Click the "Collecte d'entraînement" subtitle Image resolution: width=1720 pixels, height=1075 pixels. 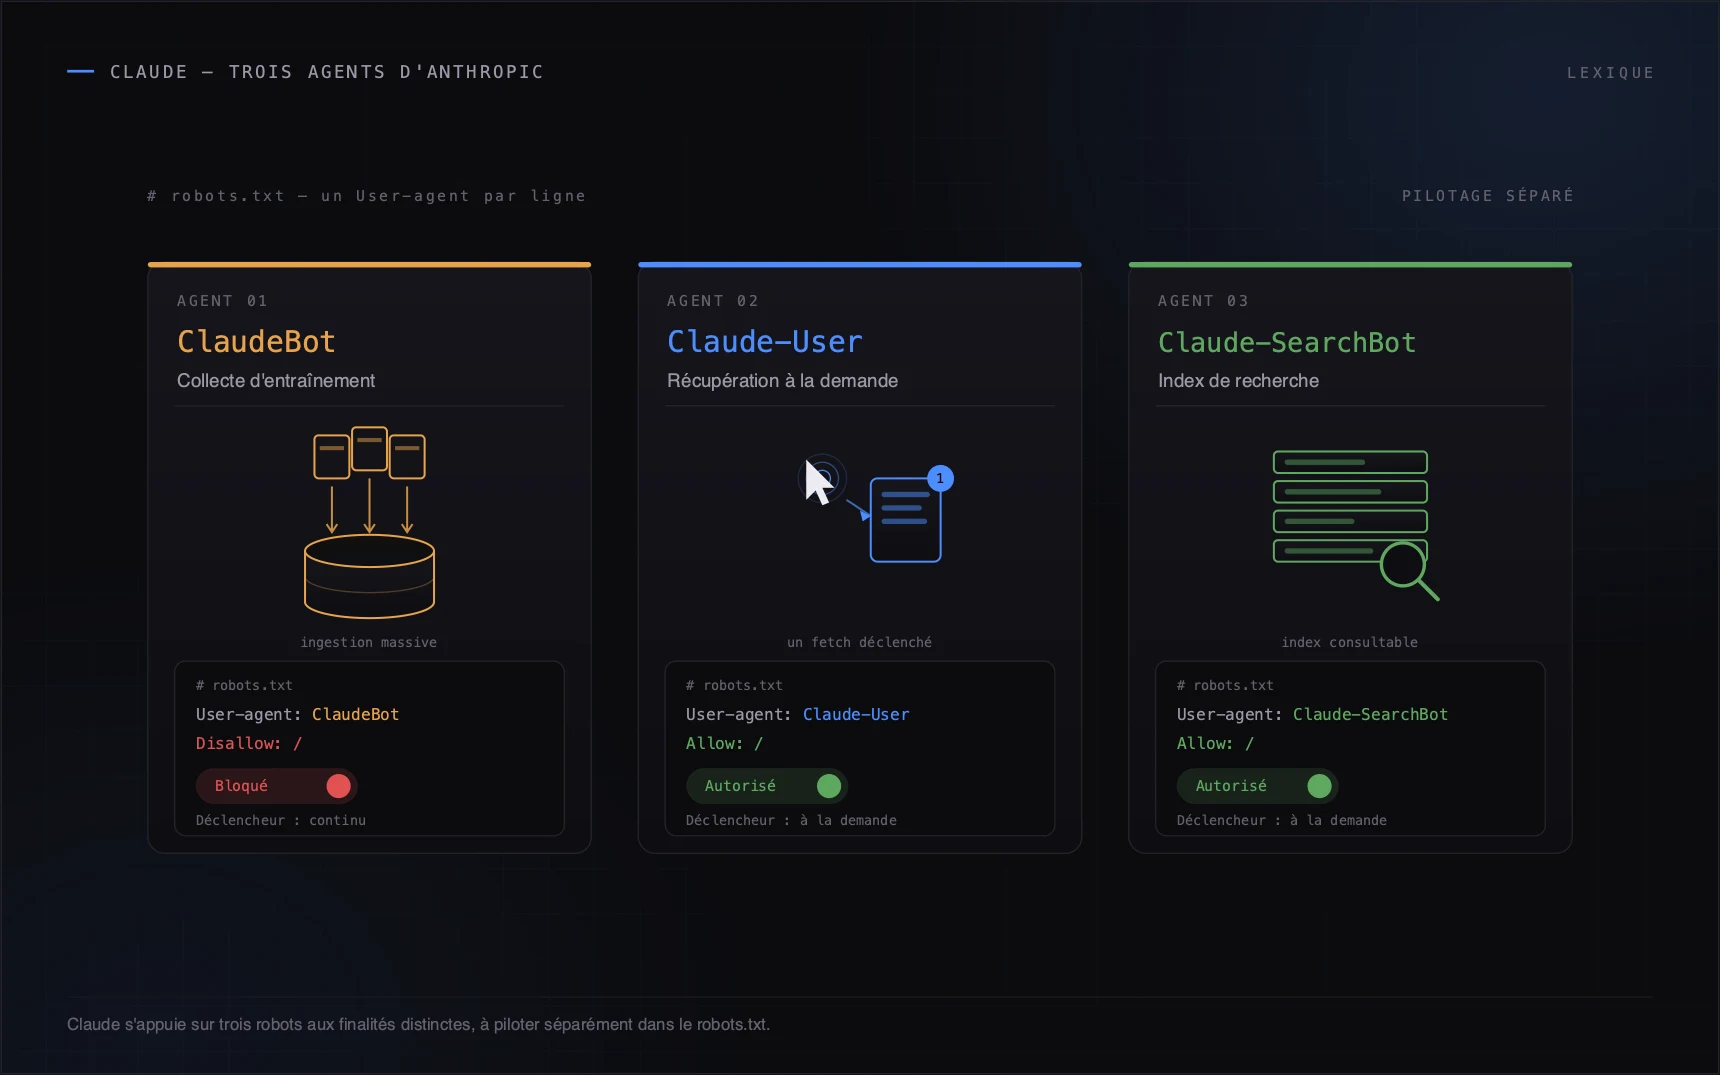point(276,381)
